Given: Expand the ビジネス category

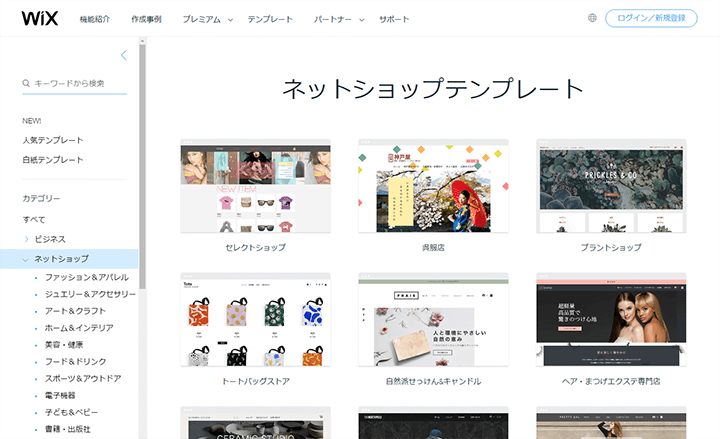Looking at the screenshot, I should (x=26, y=239).
